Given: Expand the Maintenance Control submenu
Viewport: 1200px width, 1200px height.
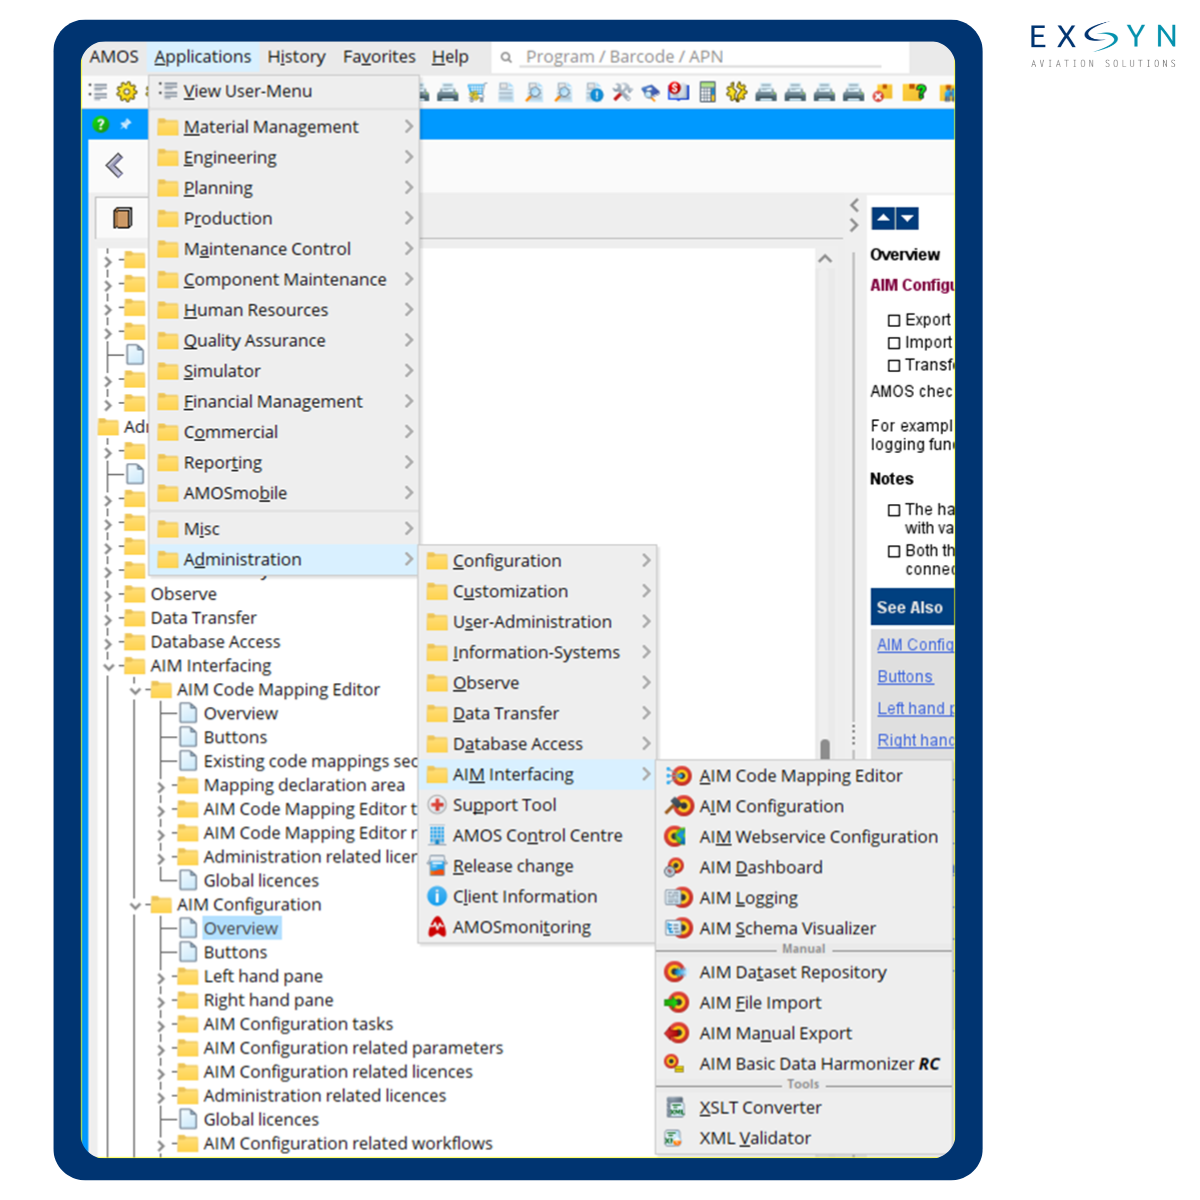Looking at the screenshot, I should (x=284, y=249).
